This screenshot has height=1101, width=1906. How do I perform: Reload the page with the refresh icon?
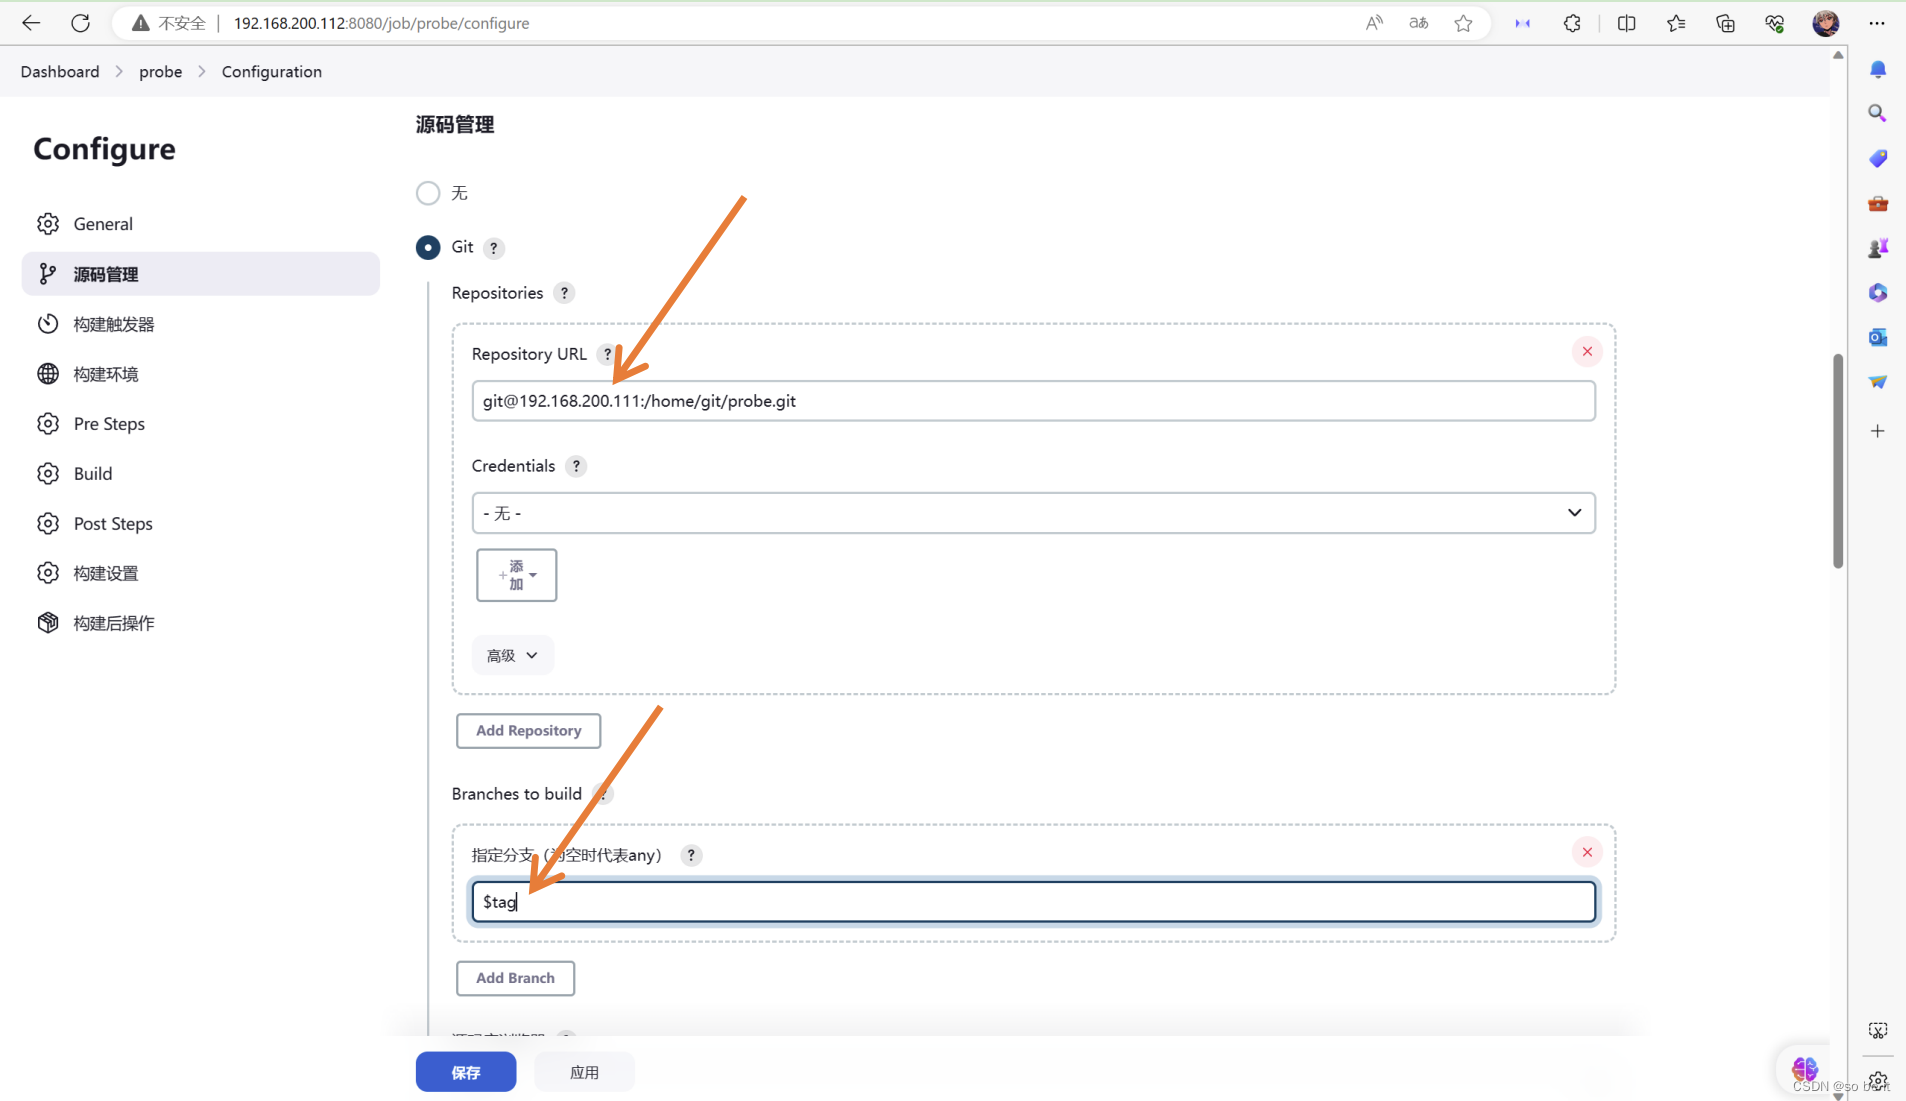[x=80, y=23]
